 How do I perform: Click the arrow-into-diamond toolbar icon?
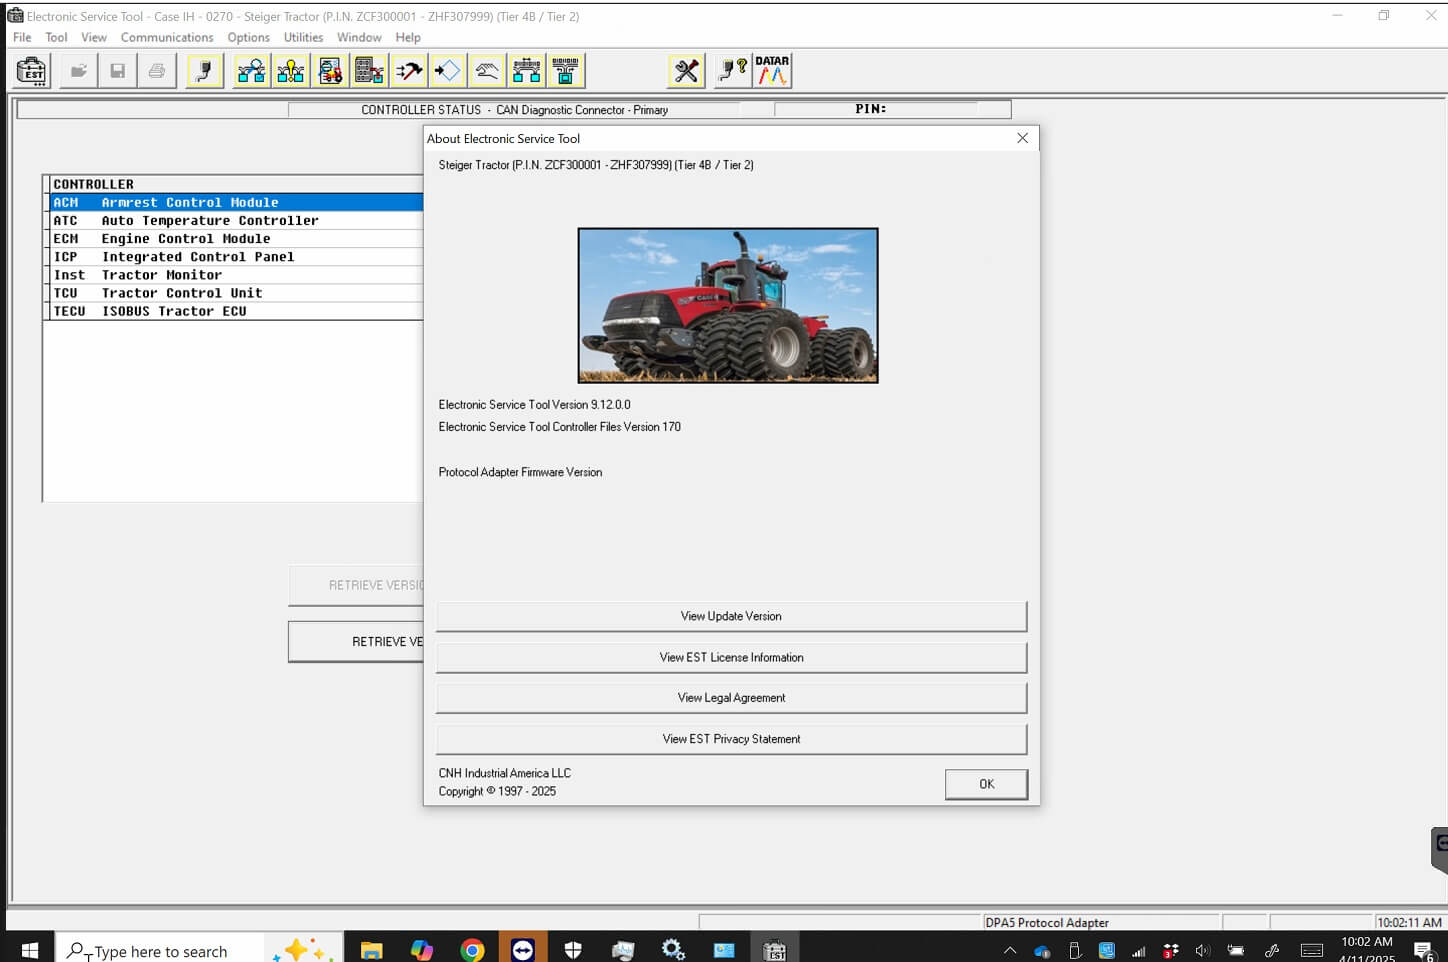click(x=448, y=71)
